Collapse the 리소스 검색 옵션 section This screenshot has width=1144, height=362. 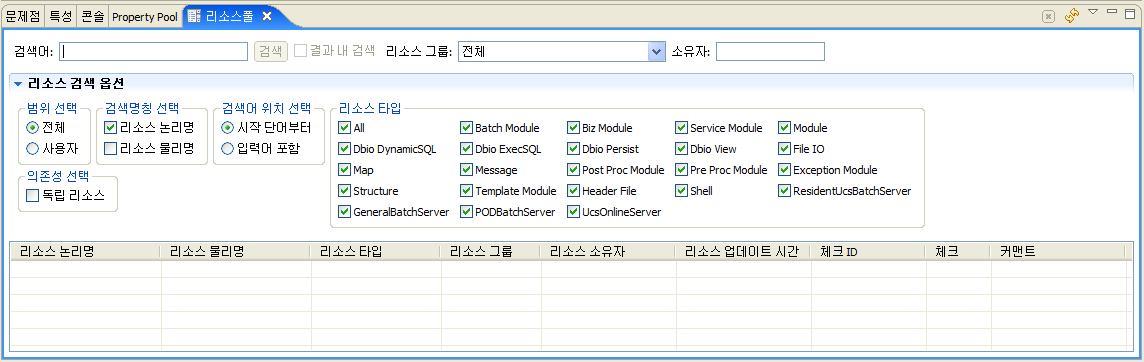point(18,84)
